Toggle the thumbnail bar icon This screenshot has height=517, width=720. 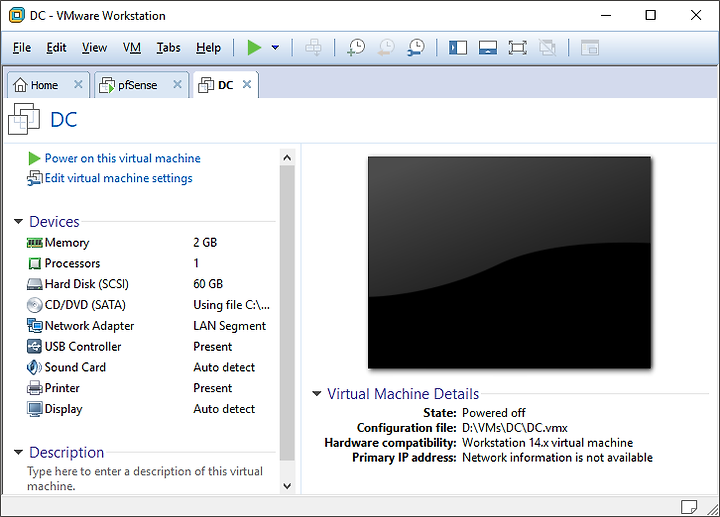click(x=488, y=48)
